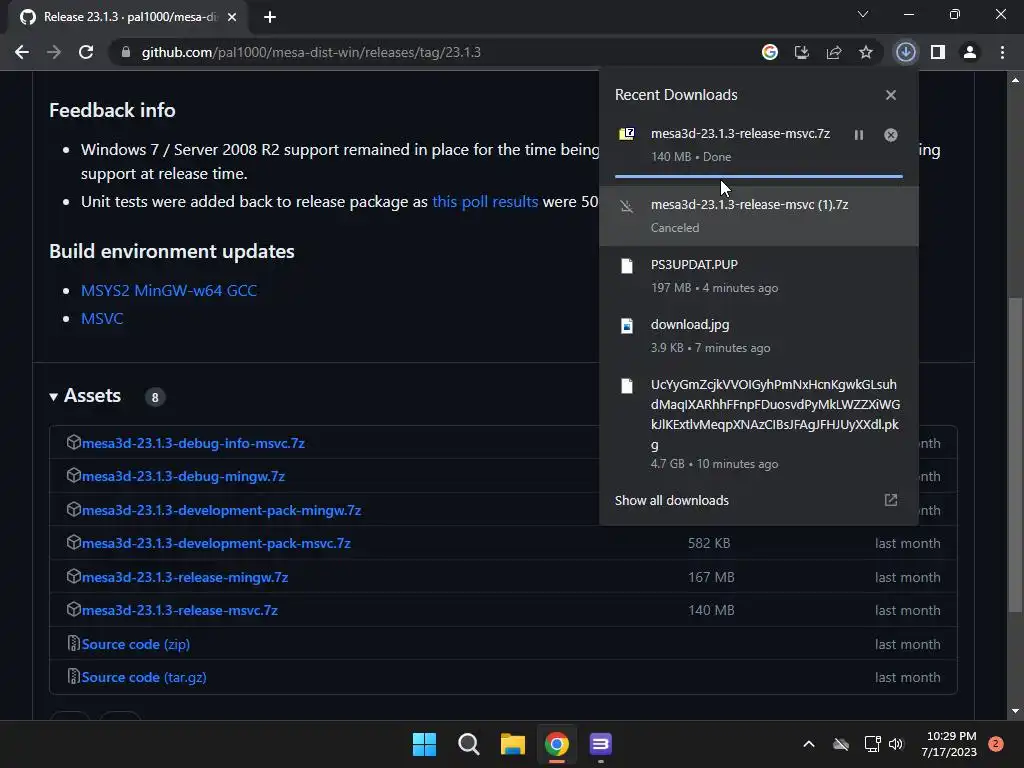Download Source code (tar.gz)

tap(144, 678)
